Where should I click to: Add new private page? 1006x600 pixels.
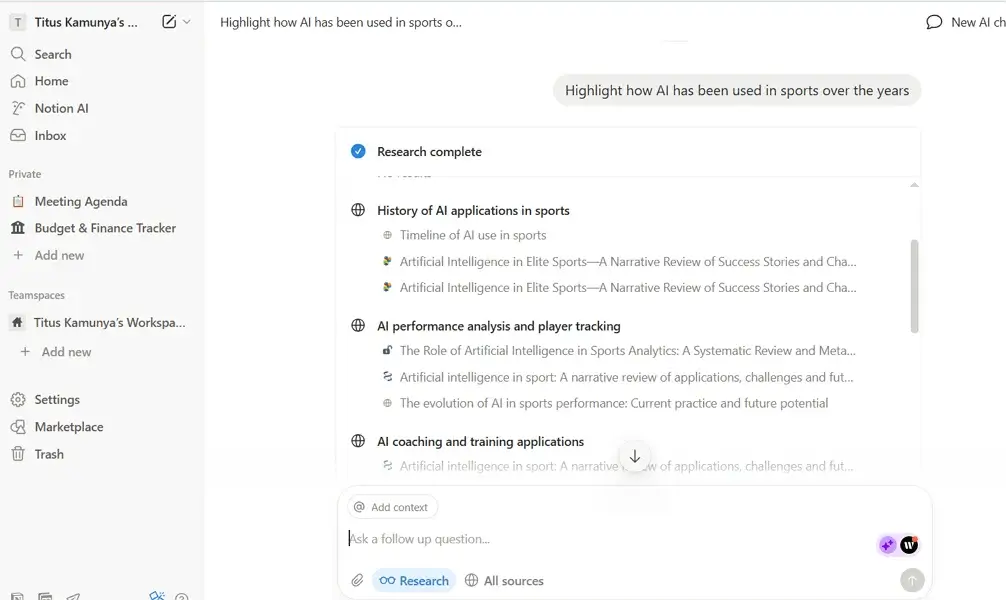tap(59, 255)
